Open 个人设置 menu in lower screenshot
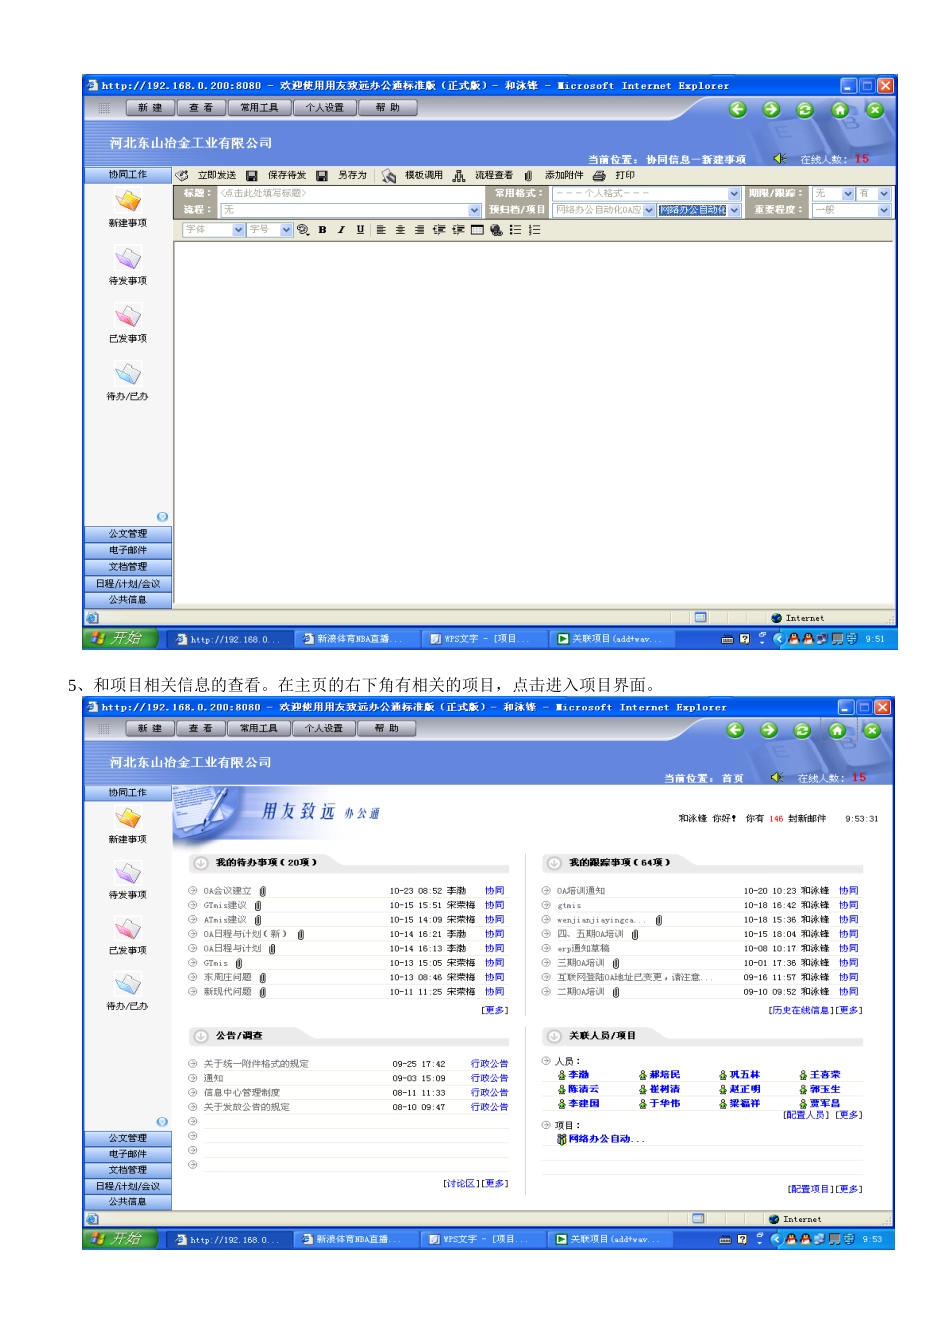The width and height of the screenshot is (950, 1344). coord(324,729)
